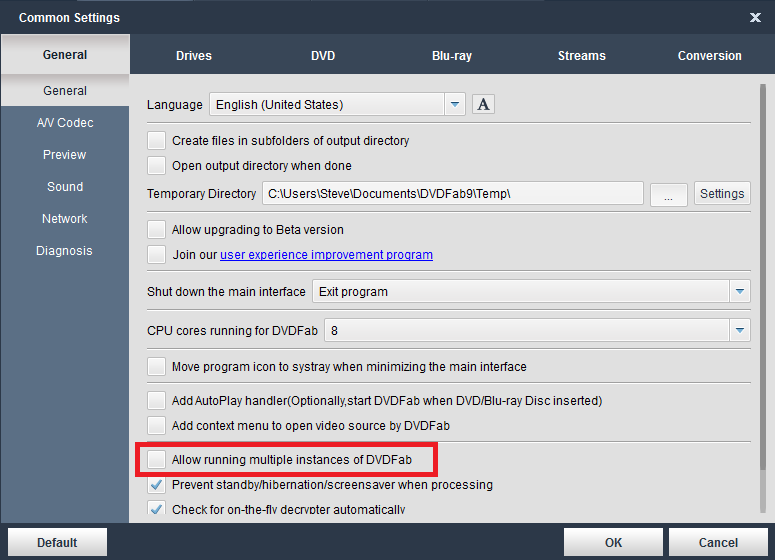Select A/V Codec in the sidebar
The width and height of the screenshot is (775, 560).
(x=65, y=123)
